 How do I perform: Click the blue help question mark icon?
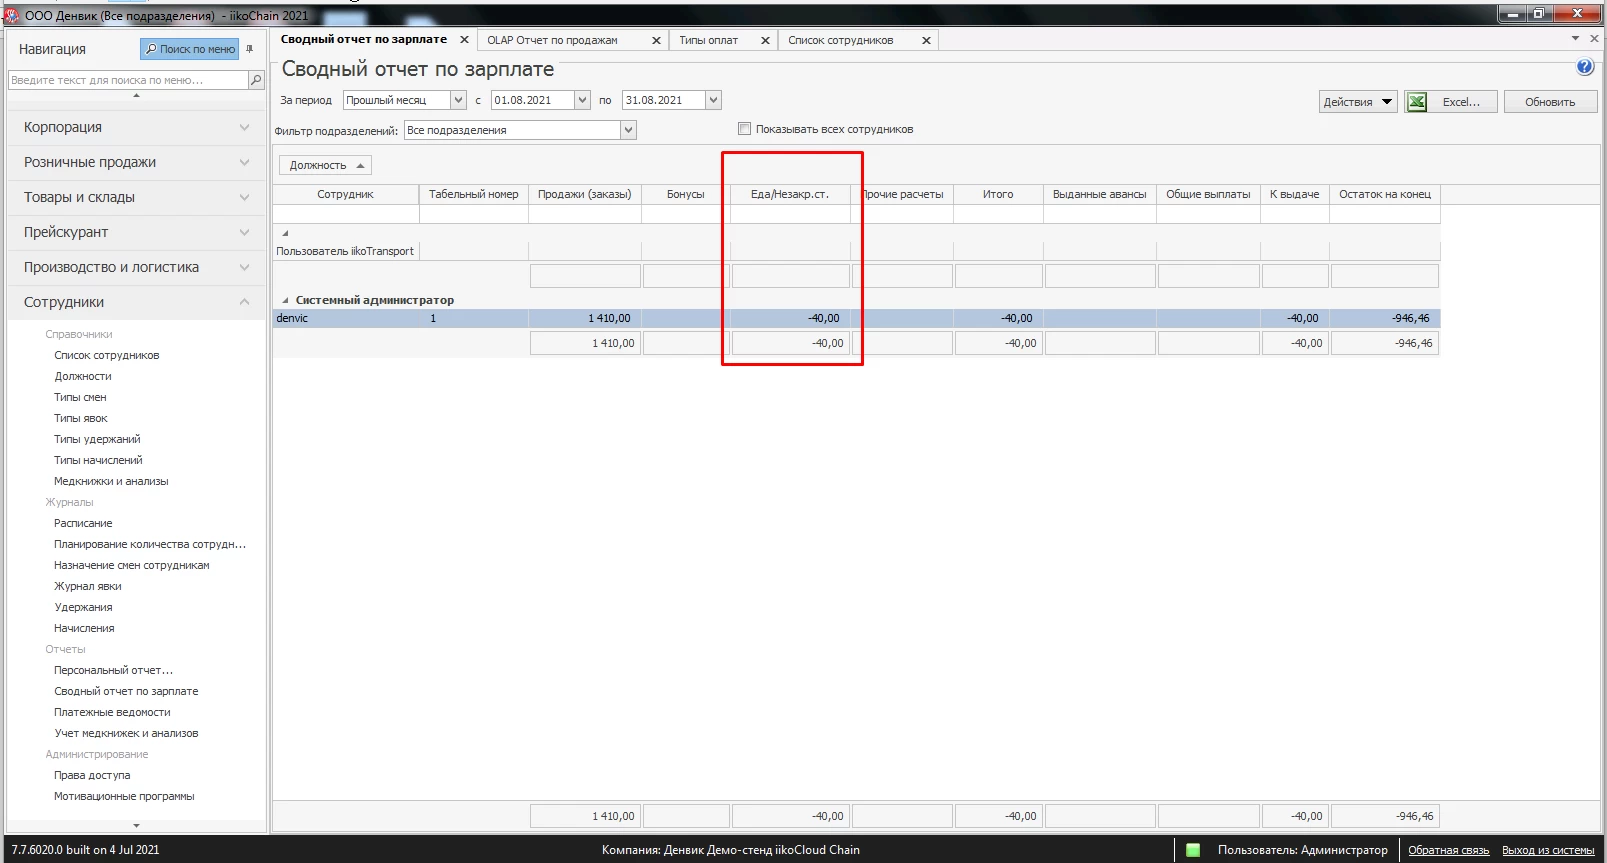point(1584,67)
